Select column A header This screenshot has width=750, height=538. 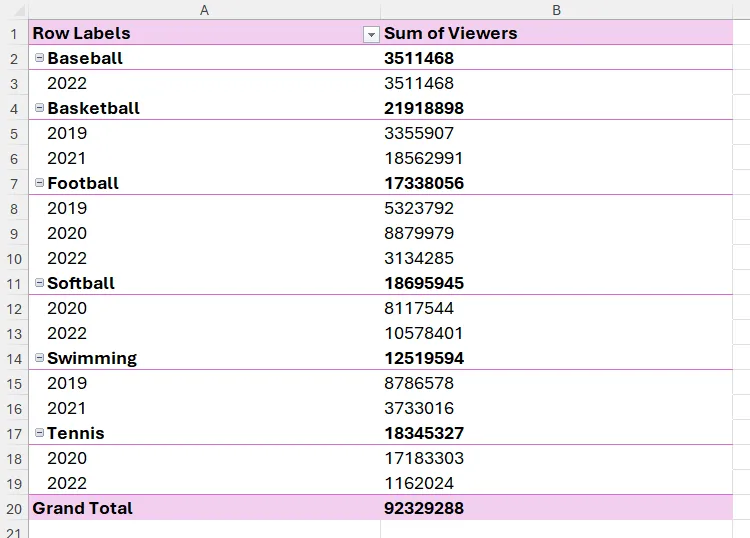[204, 10]
